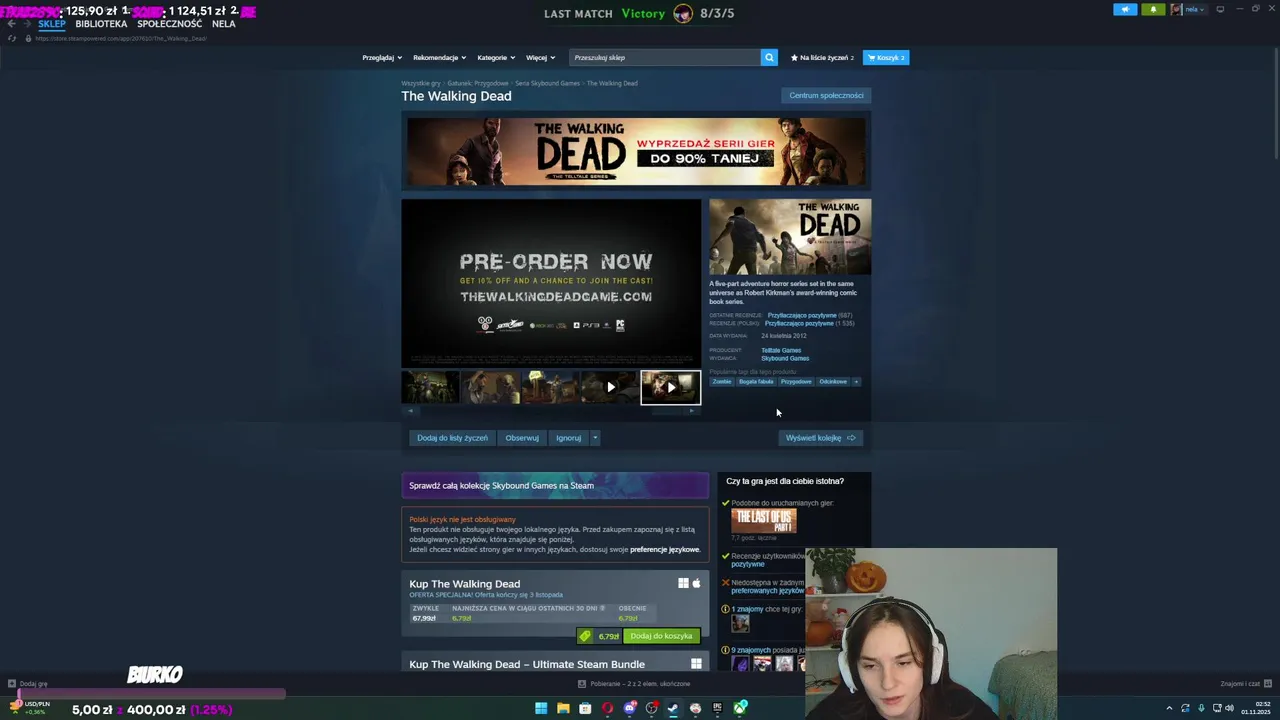Switch to the SKLEP tab

point(52,24)
